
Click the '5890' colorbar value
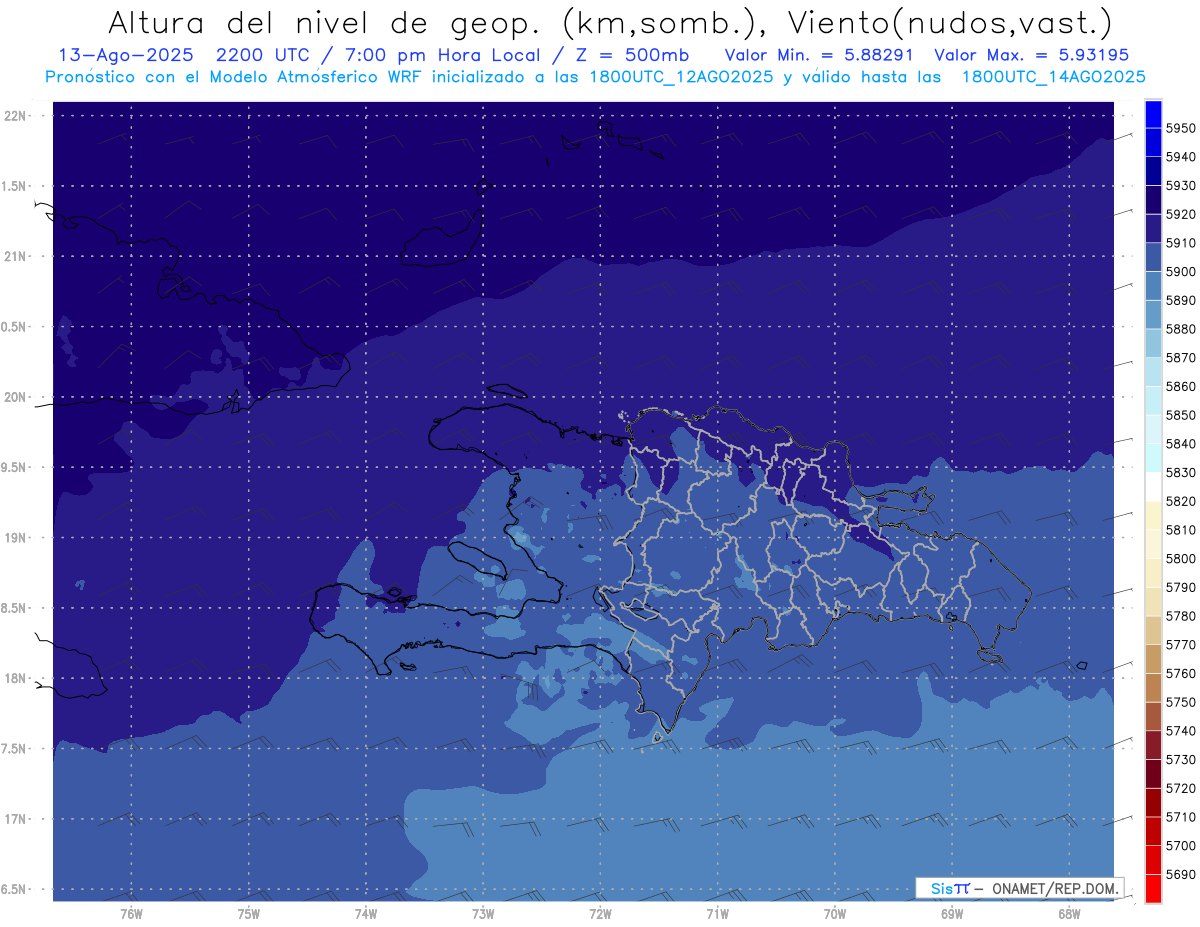coord(1180,300)
